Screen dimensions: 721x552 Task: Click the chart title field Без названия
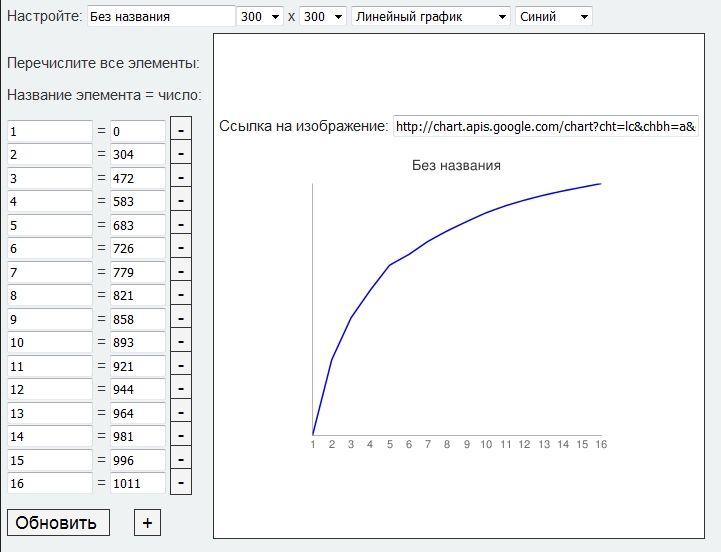pyautogui.click(x=160, y=17)
